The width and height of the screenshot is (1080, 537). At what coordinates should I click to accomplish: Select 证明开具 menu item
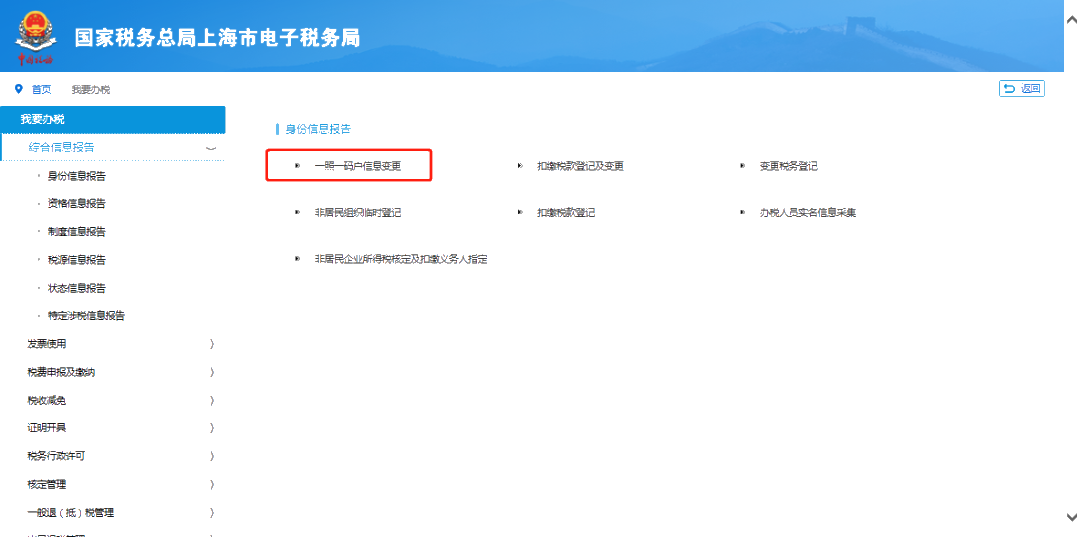coord(47,428)
